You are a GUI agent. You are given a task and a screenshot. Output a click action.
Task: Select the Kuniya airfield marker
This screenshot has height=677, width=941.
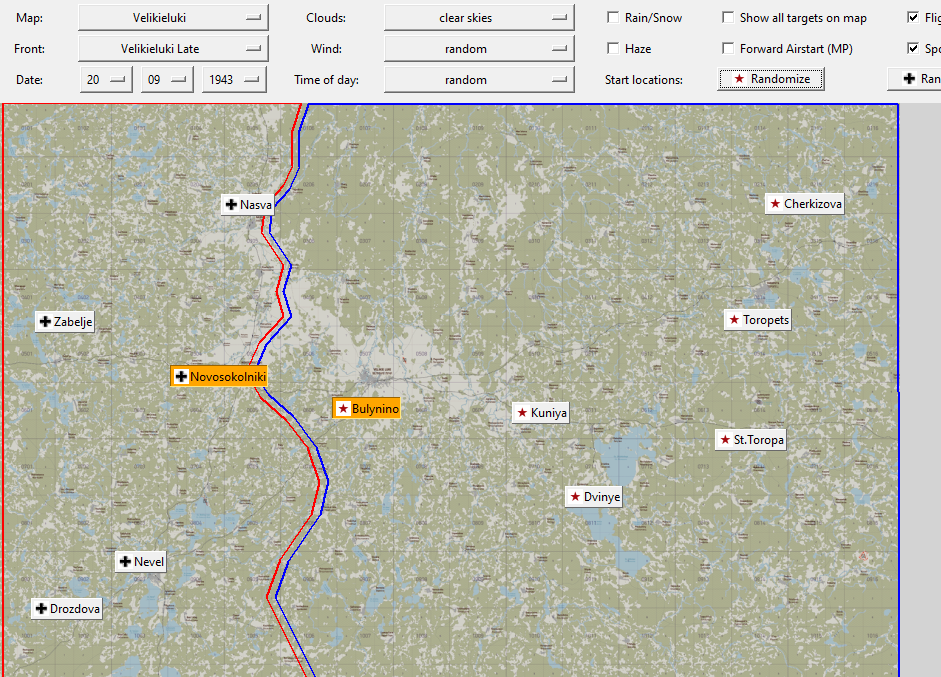[540, 412]
